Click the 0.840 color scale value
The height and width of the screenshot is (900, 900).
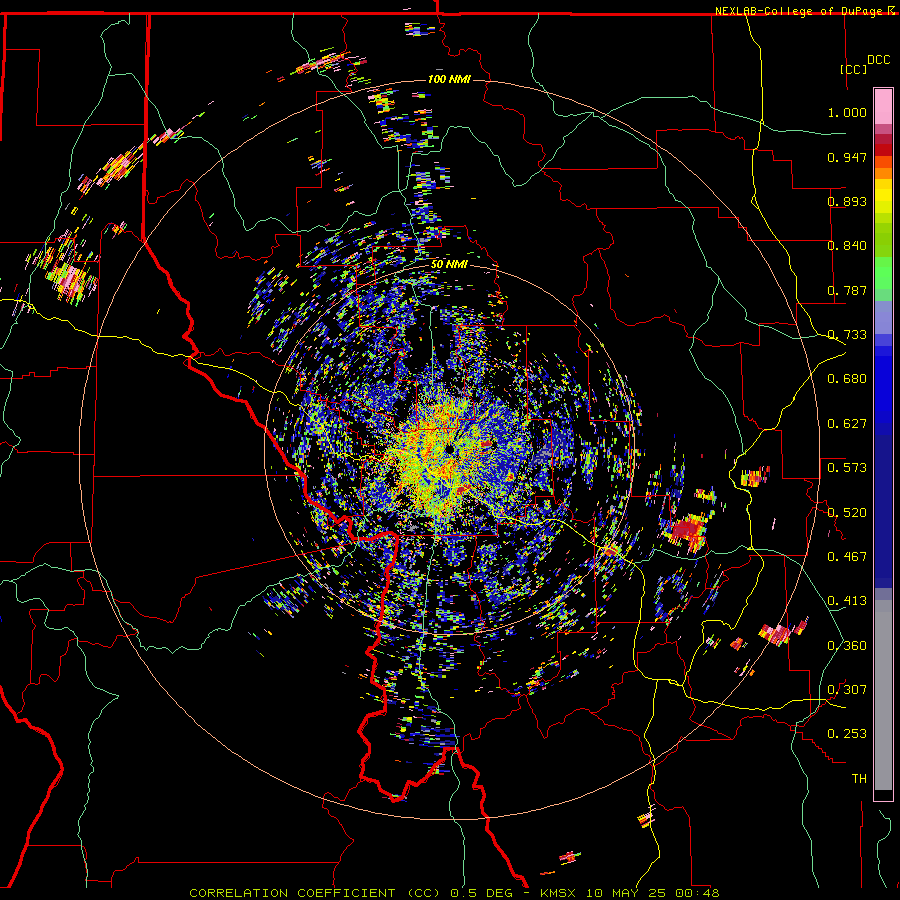[847, 246]
